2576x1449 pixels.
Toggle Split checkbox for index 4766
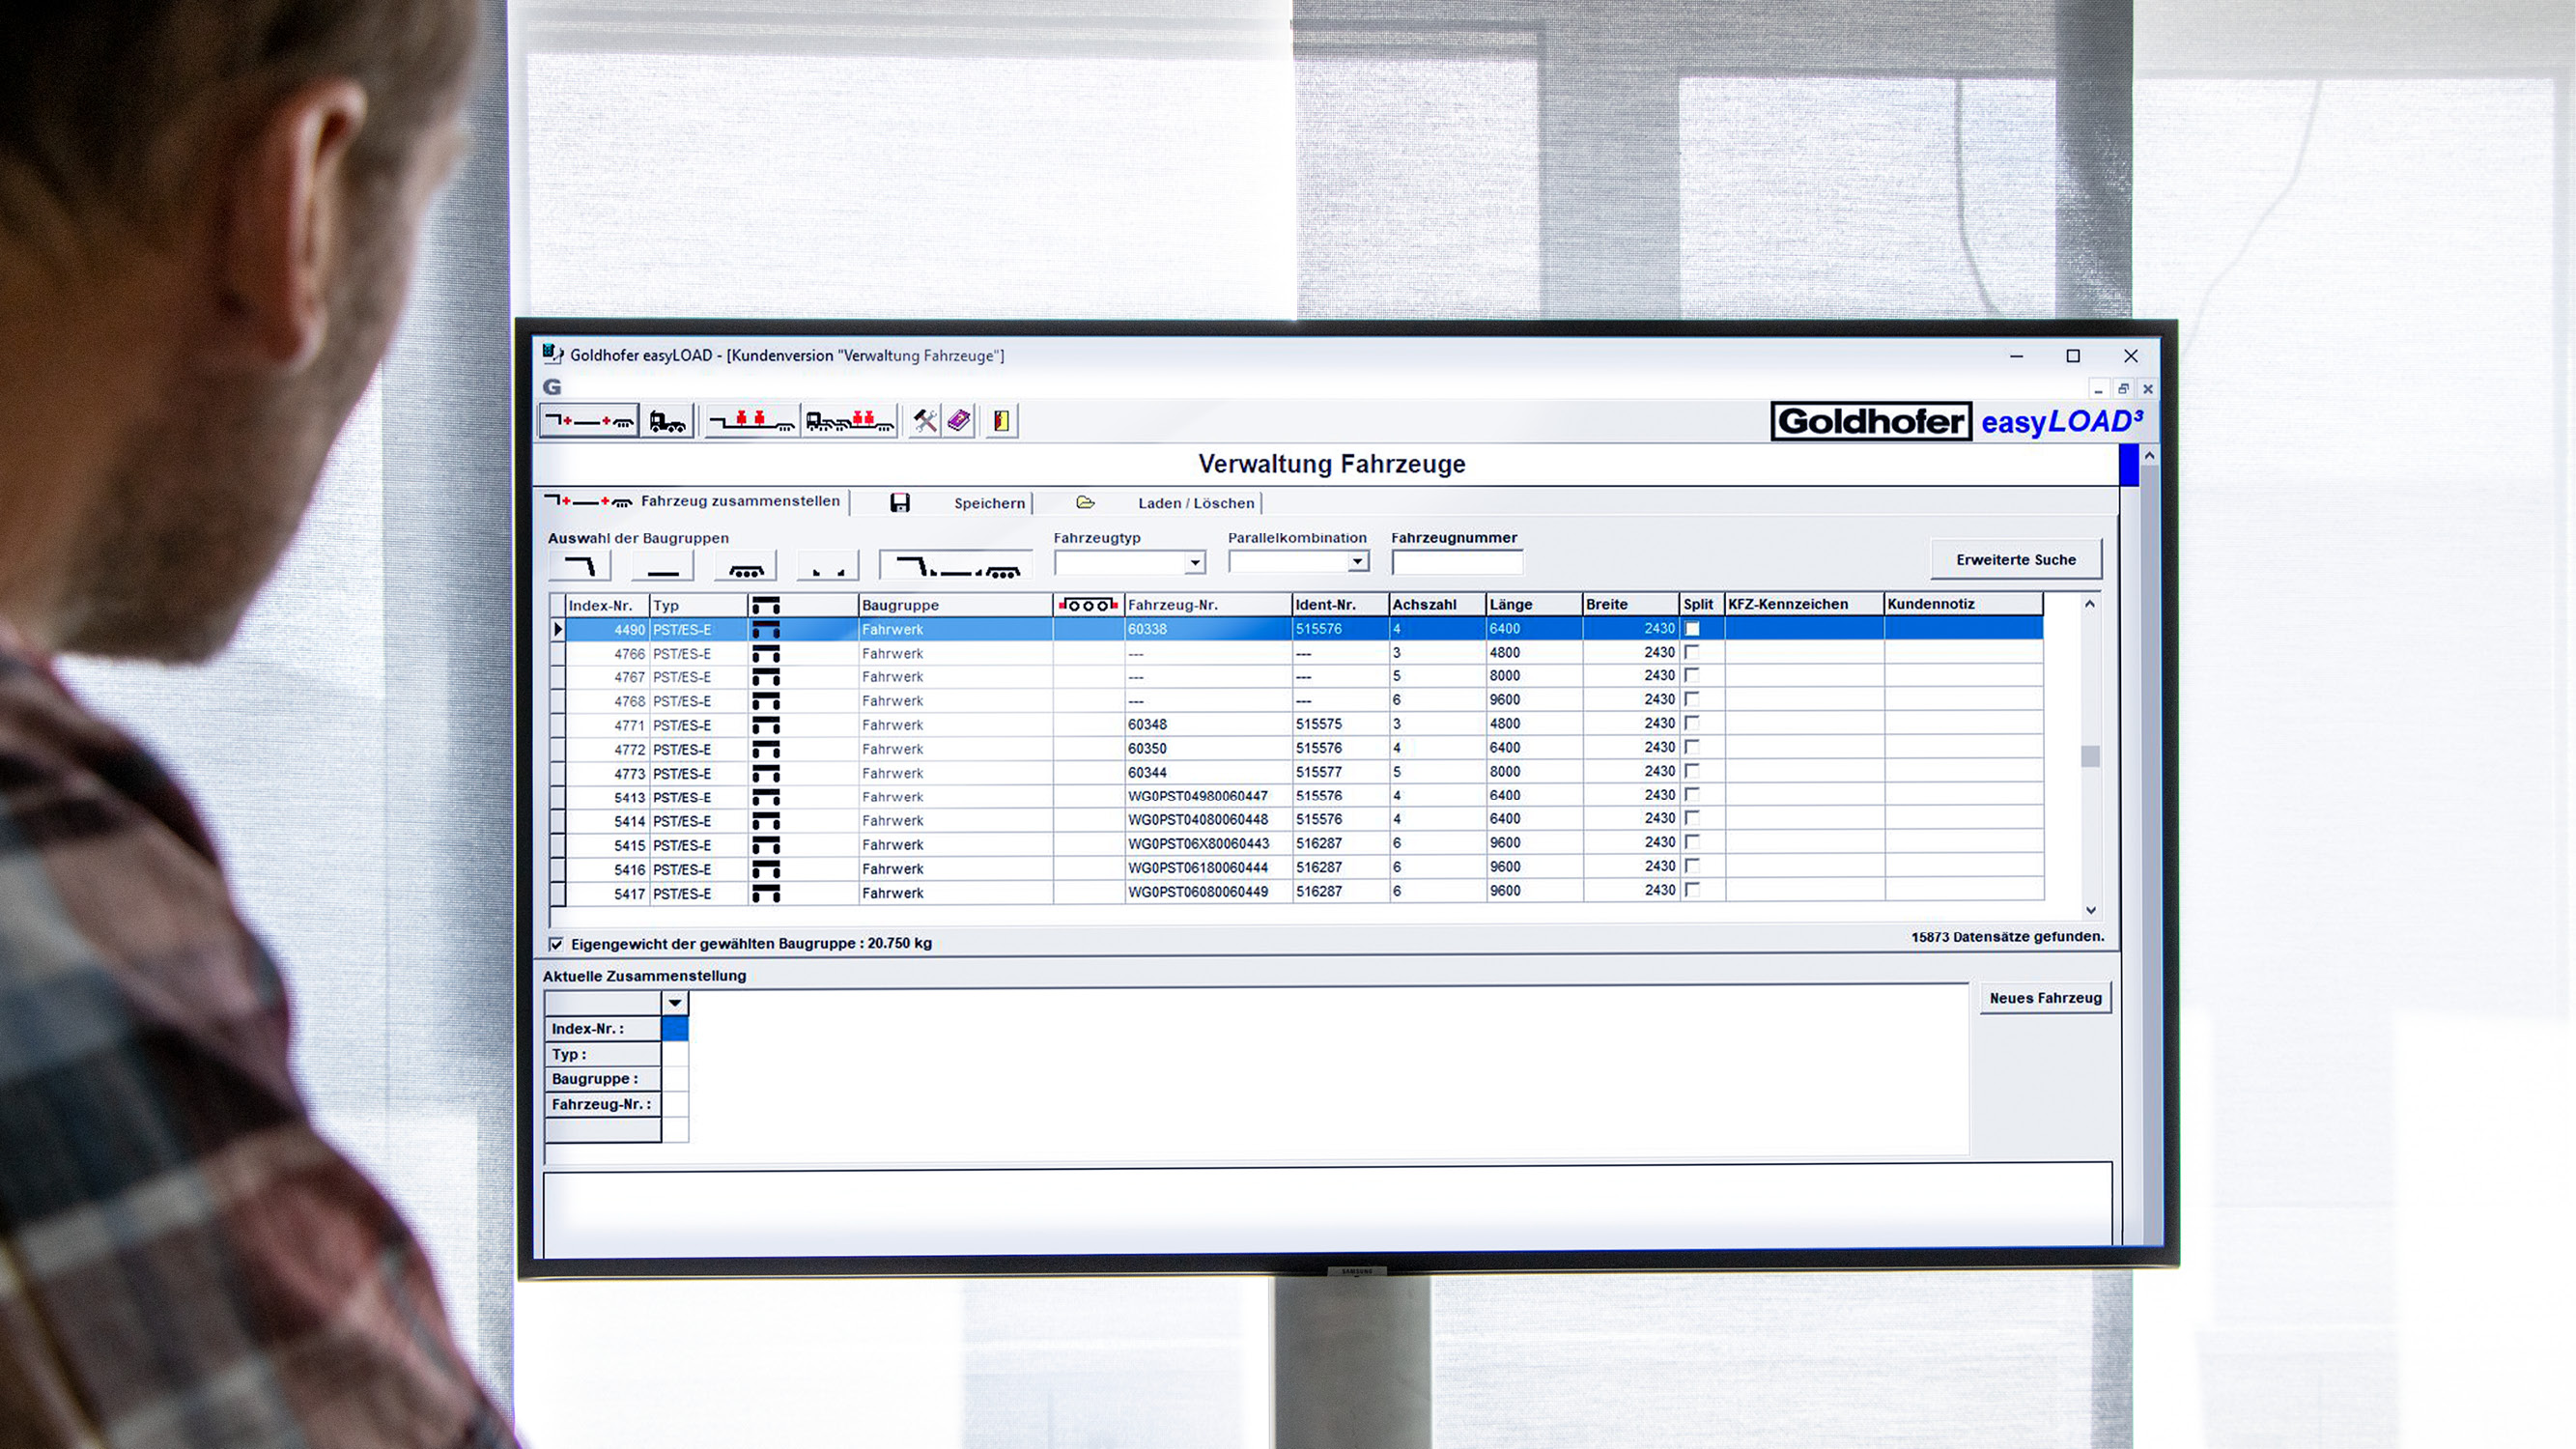pos(1692,652)
